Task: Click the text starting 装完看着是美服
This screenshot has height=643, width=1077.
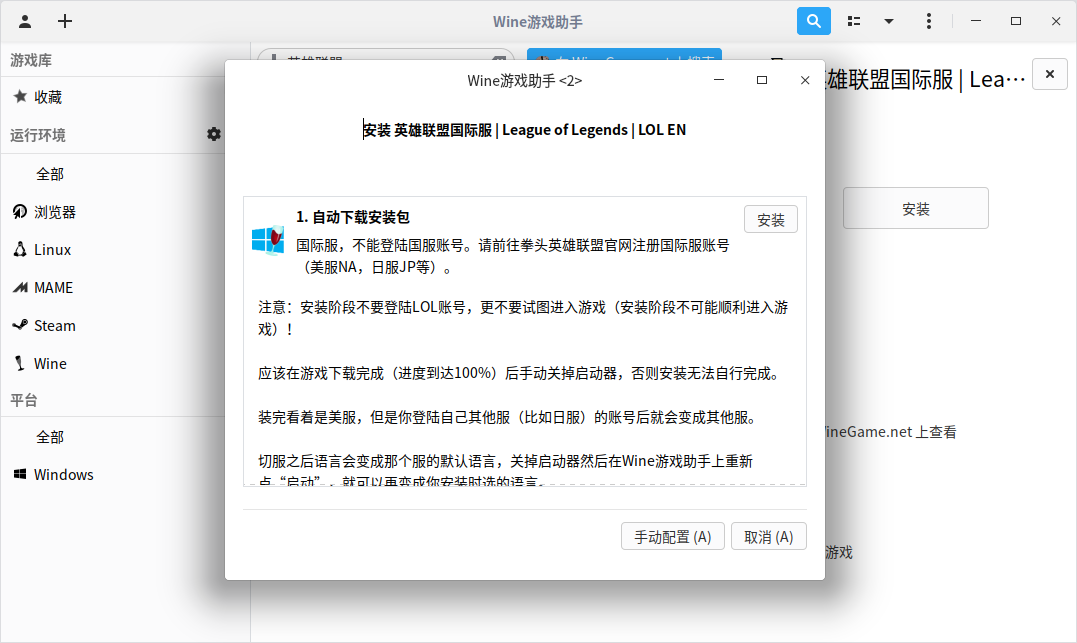Action: pyautogui.click(x=508, y=417)
